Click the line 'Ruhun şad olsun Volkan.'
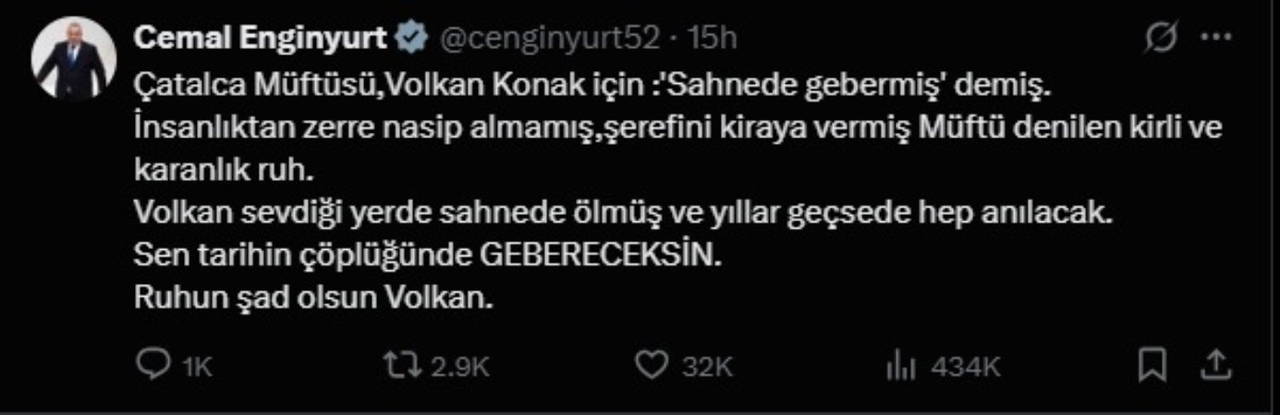 [x=314, y=298]
